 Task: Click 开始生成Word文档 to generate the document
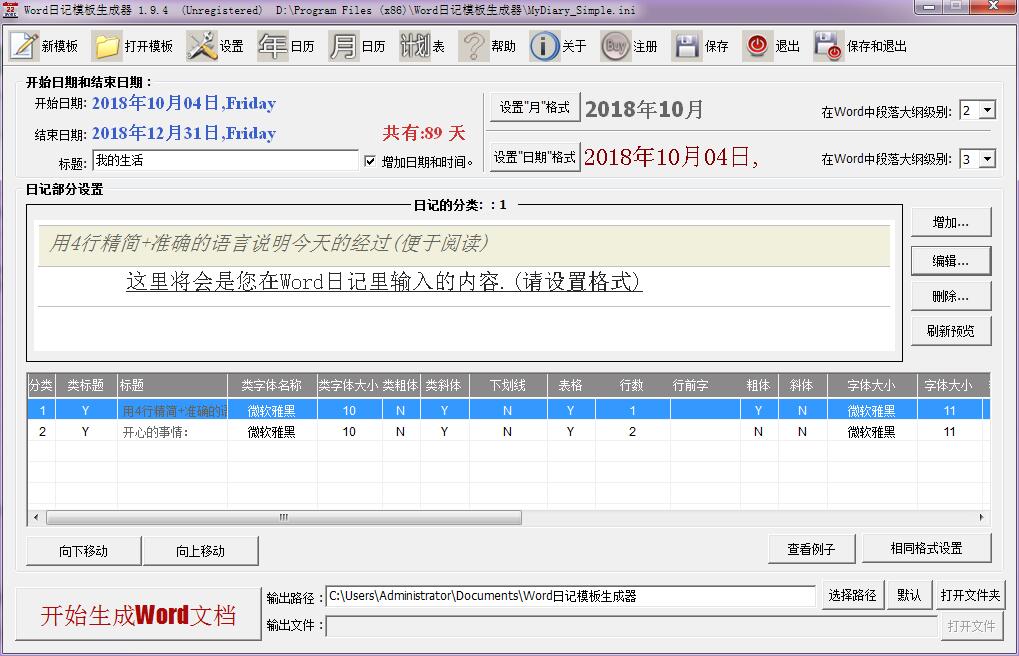click(137, 616)
